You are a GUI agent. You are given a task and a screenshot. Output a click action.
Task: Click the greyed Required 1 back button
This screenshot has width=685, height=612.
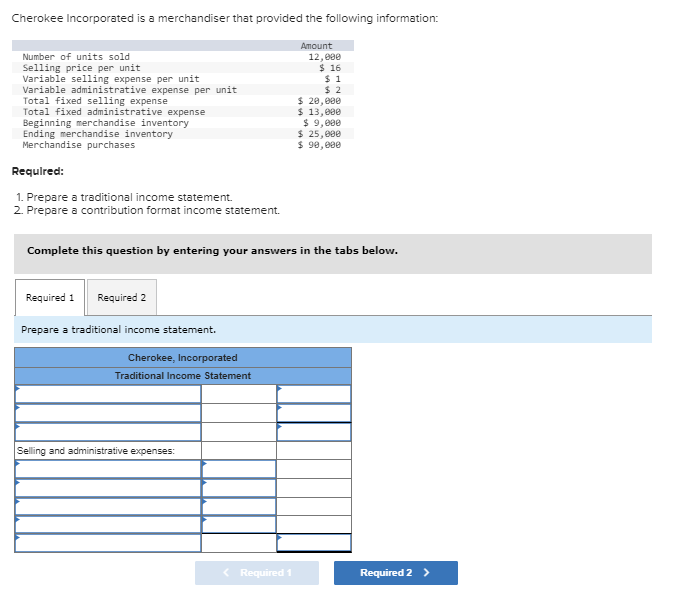[x=257, y=573]
